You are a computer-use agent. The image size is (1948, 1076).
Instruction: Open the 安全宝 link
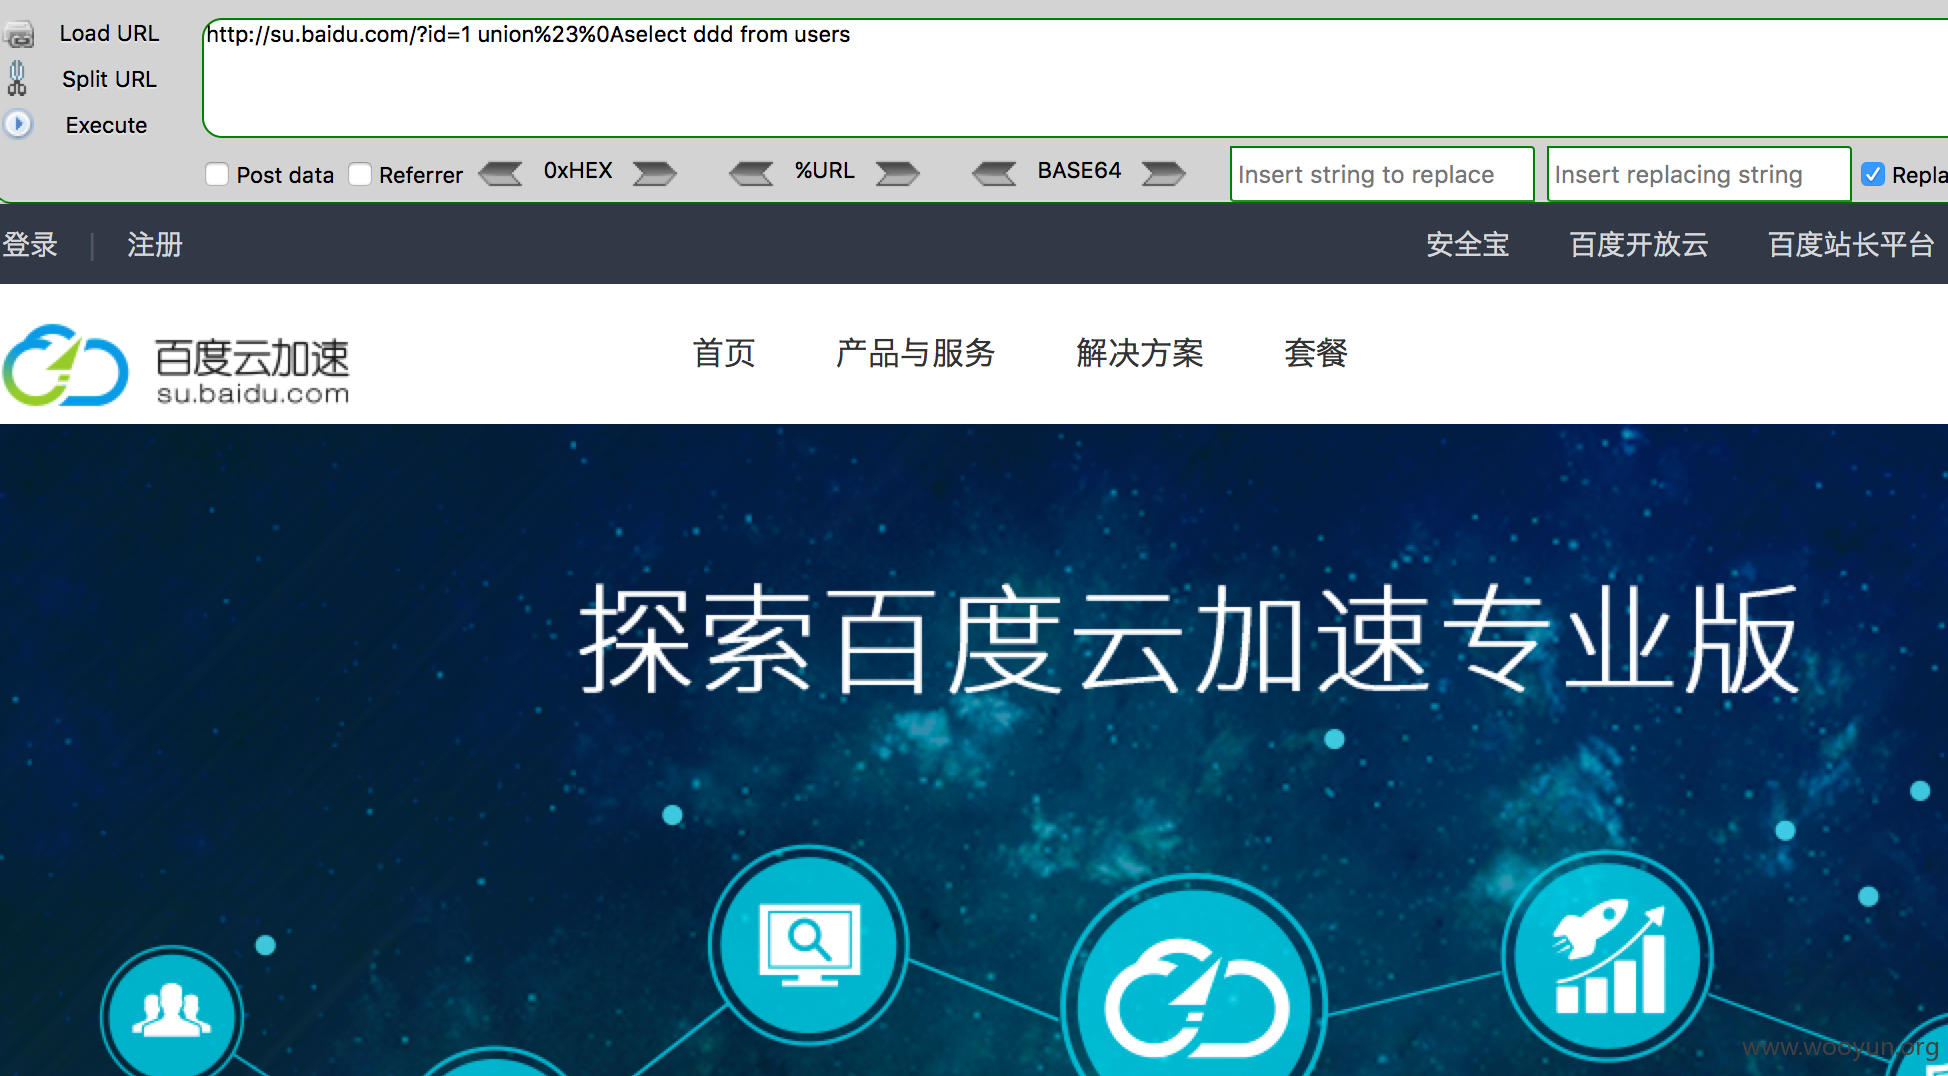tap(1467, 245)
